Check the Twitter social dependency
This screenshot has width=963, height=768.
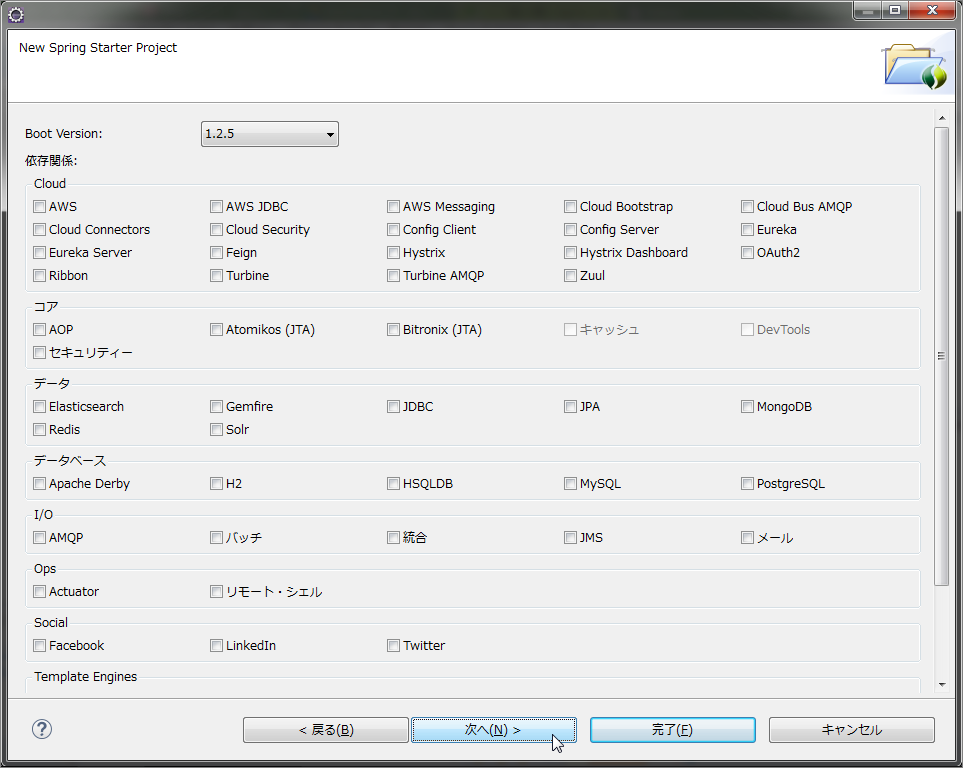[x=393, y=645]
